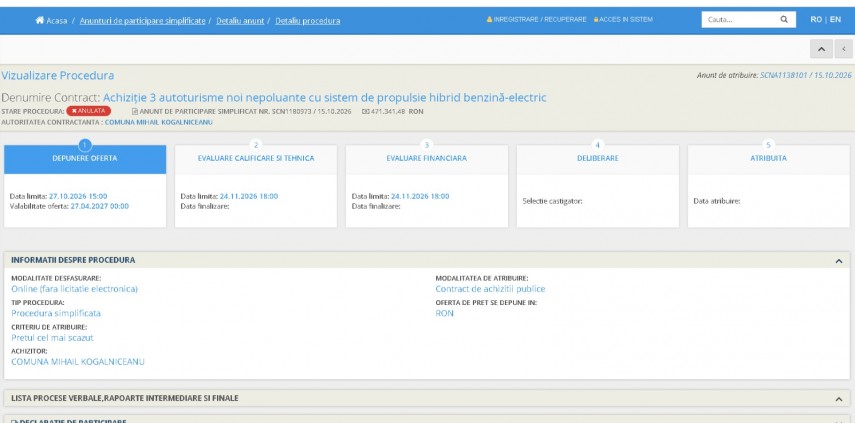The height and width of the screenshot is (423, 855).
Task: Click the money icon before 471.341,48
Action: pos(365,111)
